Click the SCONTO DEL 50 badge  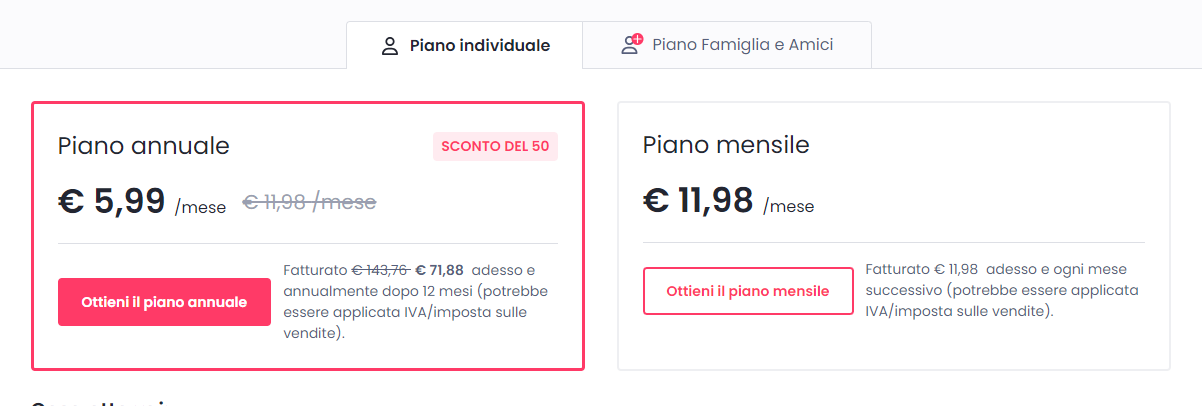coord(495,147)
